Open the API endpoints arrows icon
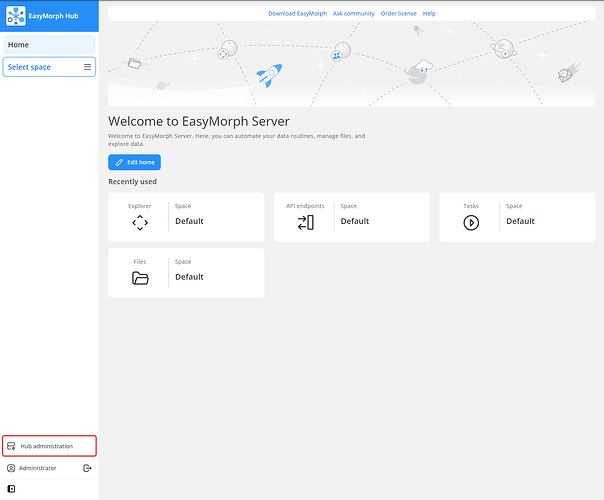604x500 pixels. pyautogui.click(x=305, y=223)
